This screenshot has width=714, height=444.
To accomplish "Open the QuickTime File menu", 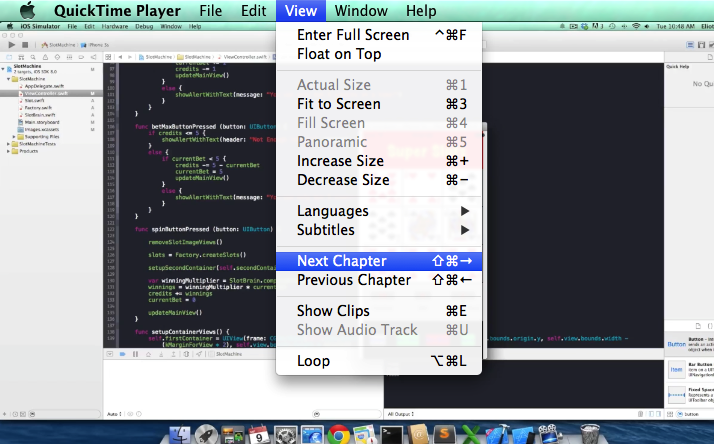I will click(210, 10).
